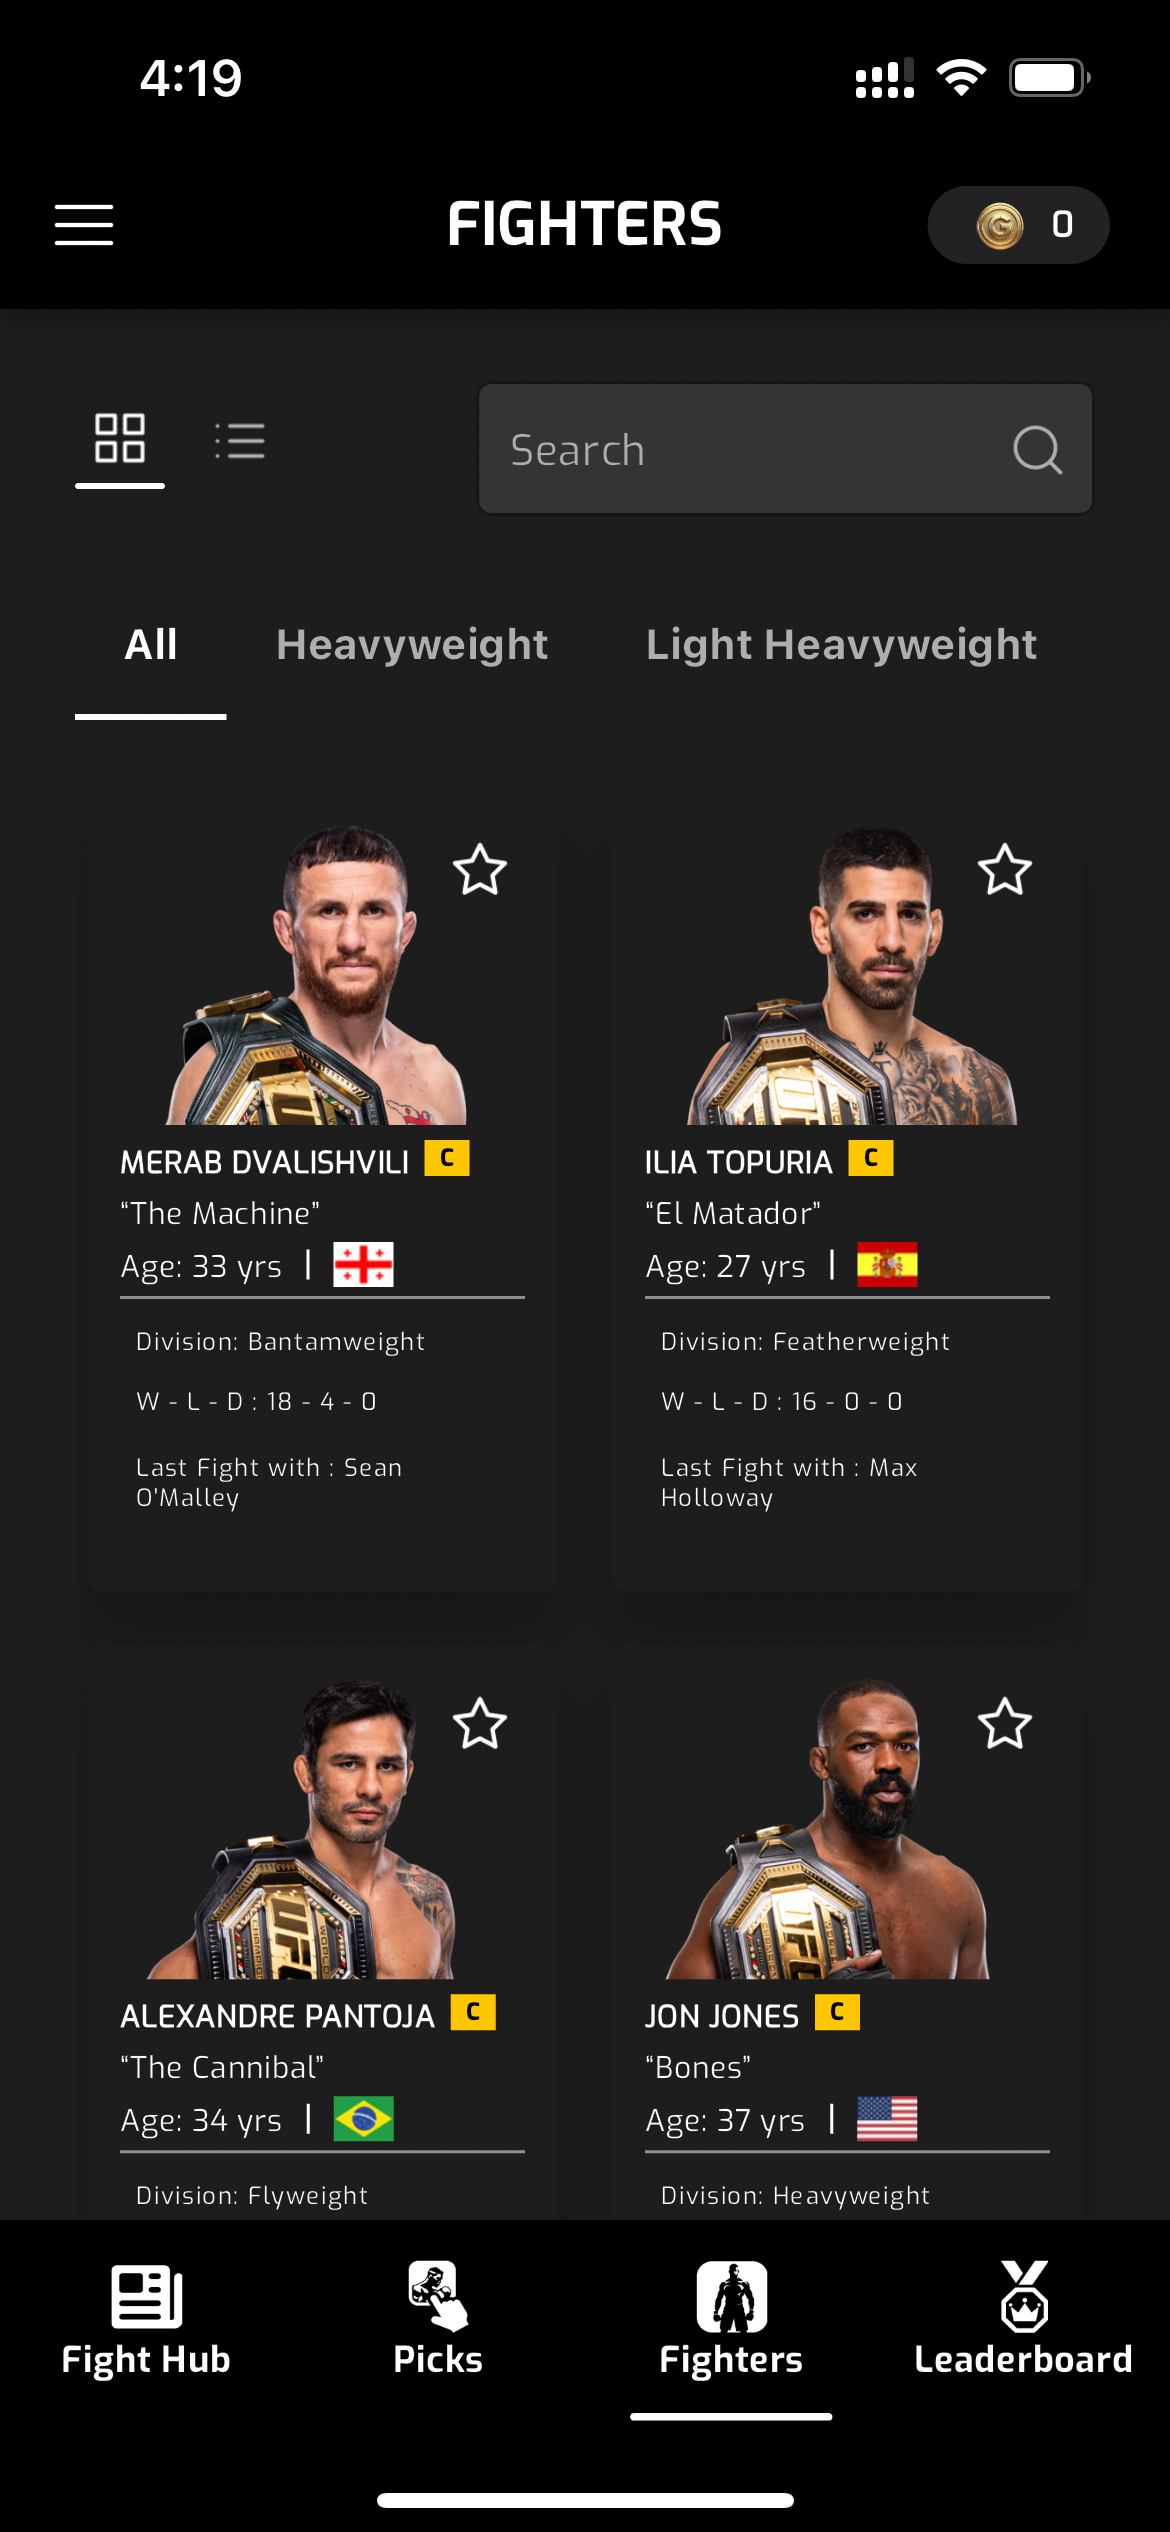Switch to grid view layout
The height and width of the screenshot is (2532, 1170).
click(120, 438)
